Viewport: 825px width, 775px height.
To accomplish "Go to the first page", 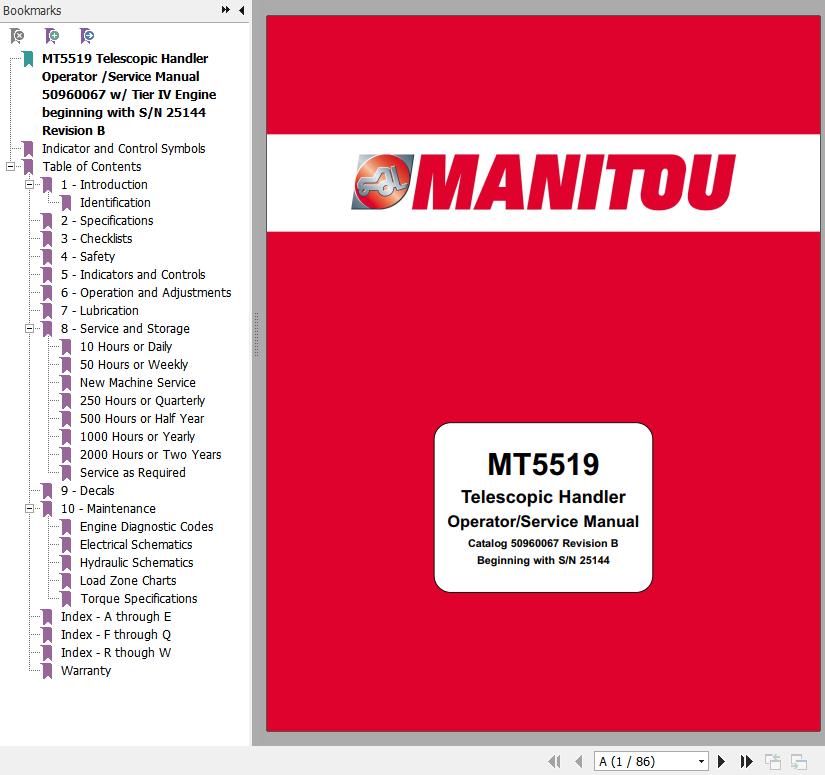I will (554, 761).
